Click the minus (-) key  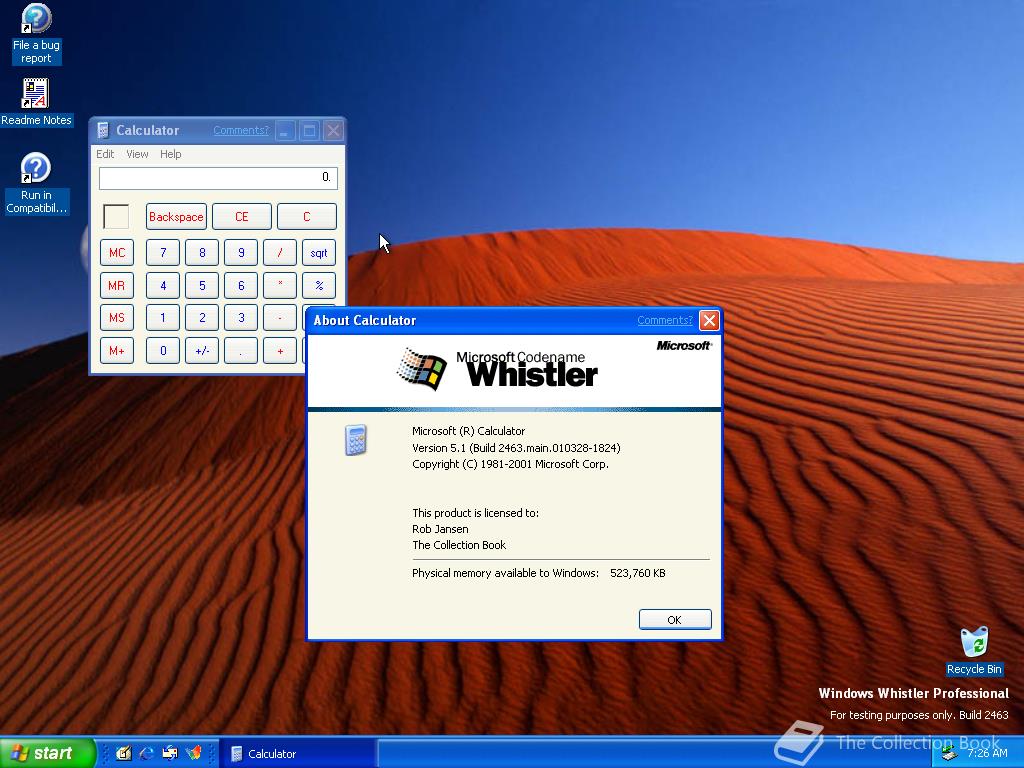coord(280,318)
